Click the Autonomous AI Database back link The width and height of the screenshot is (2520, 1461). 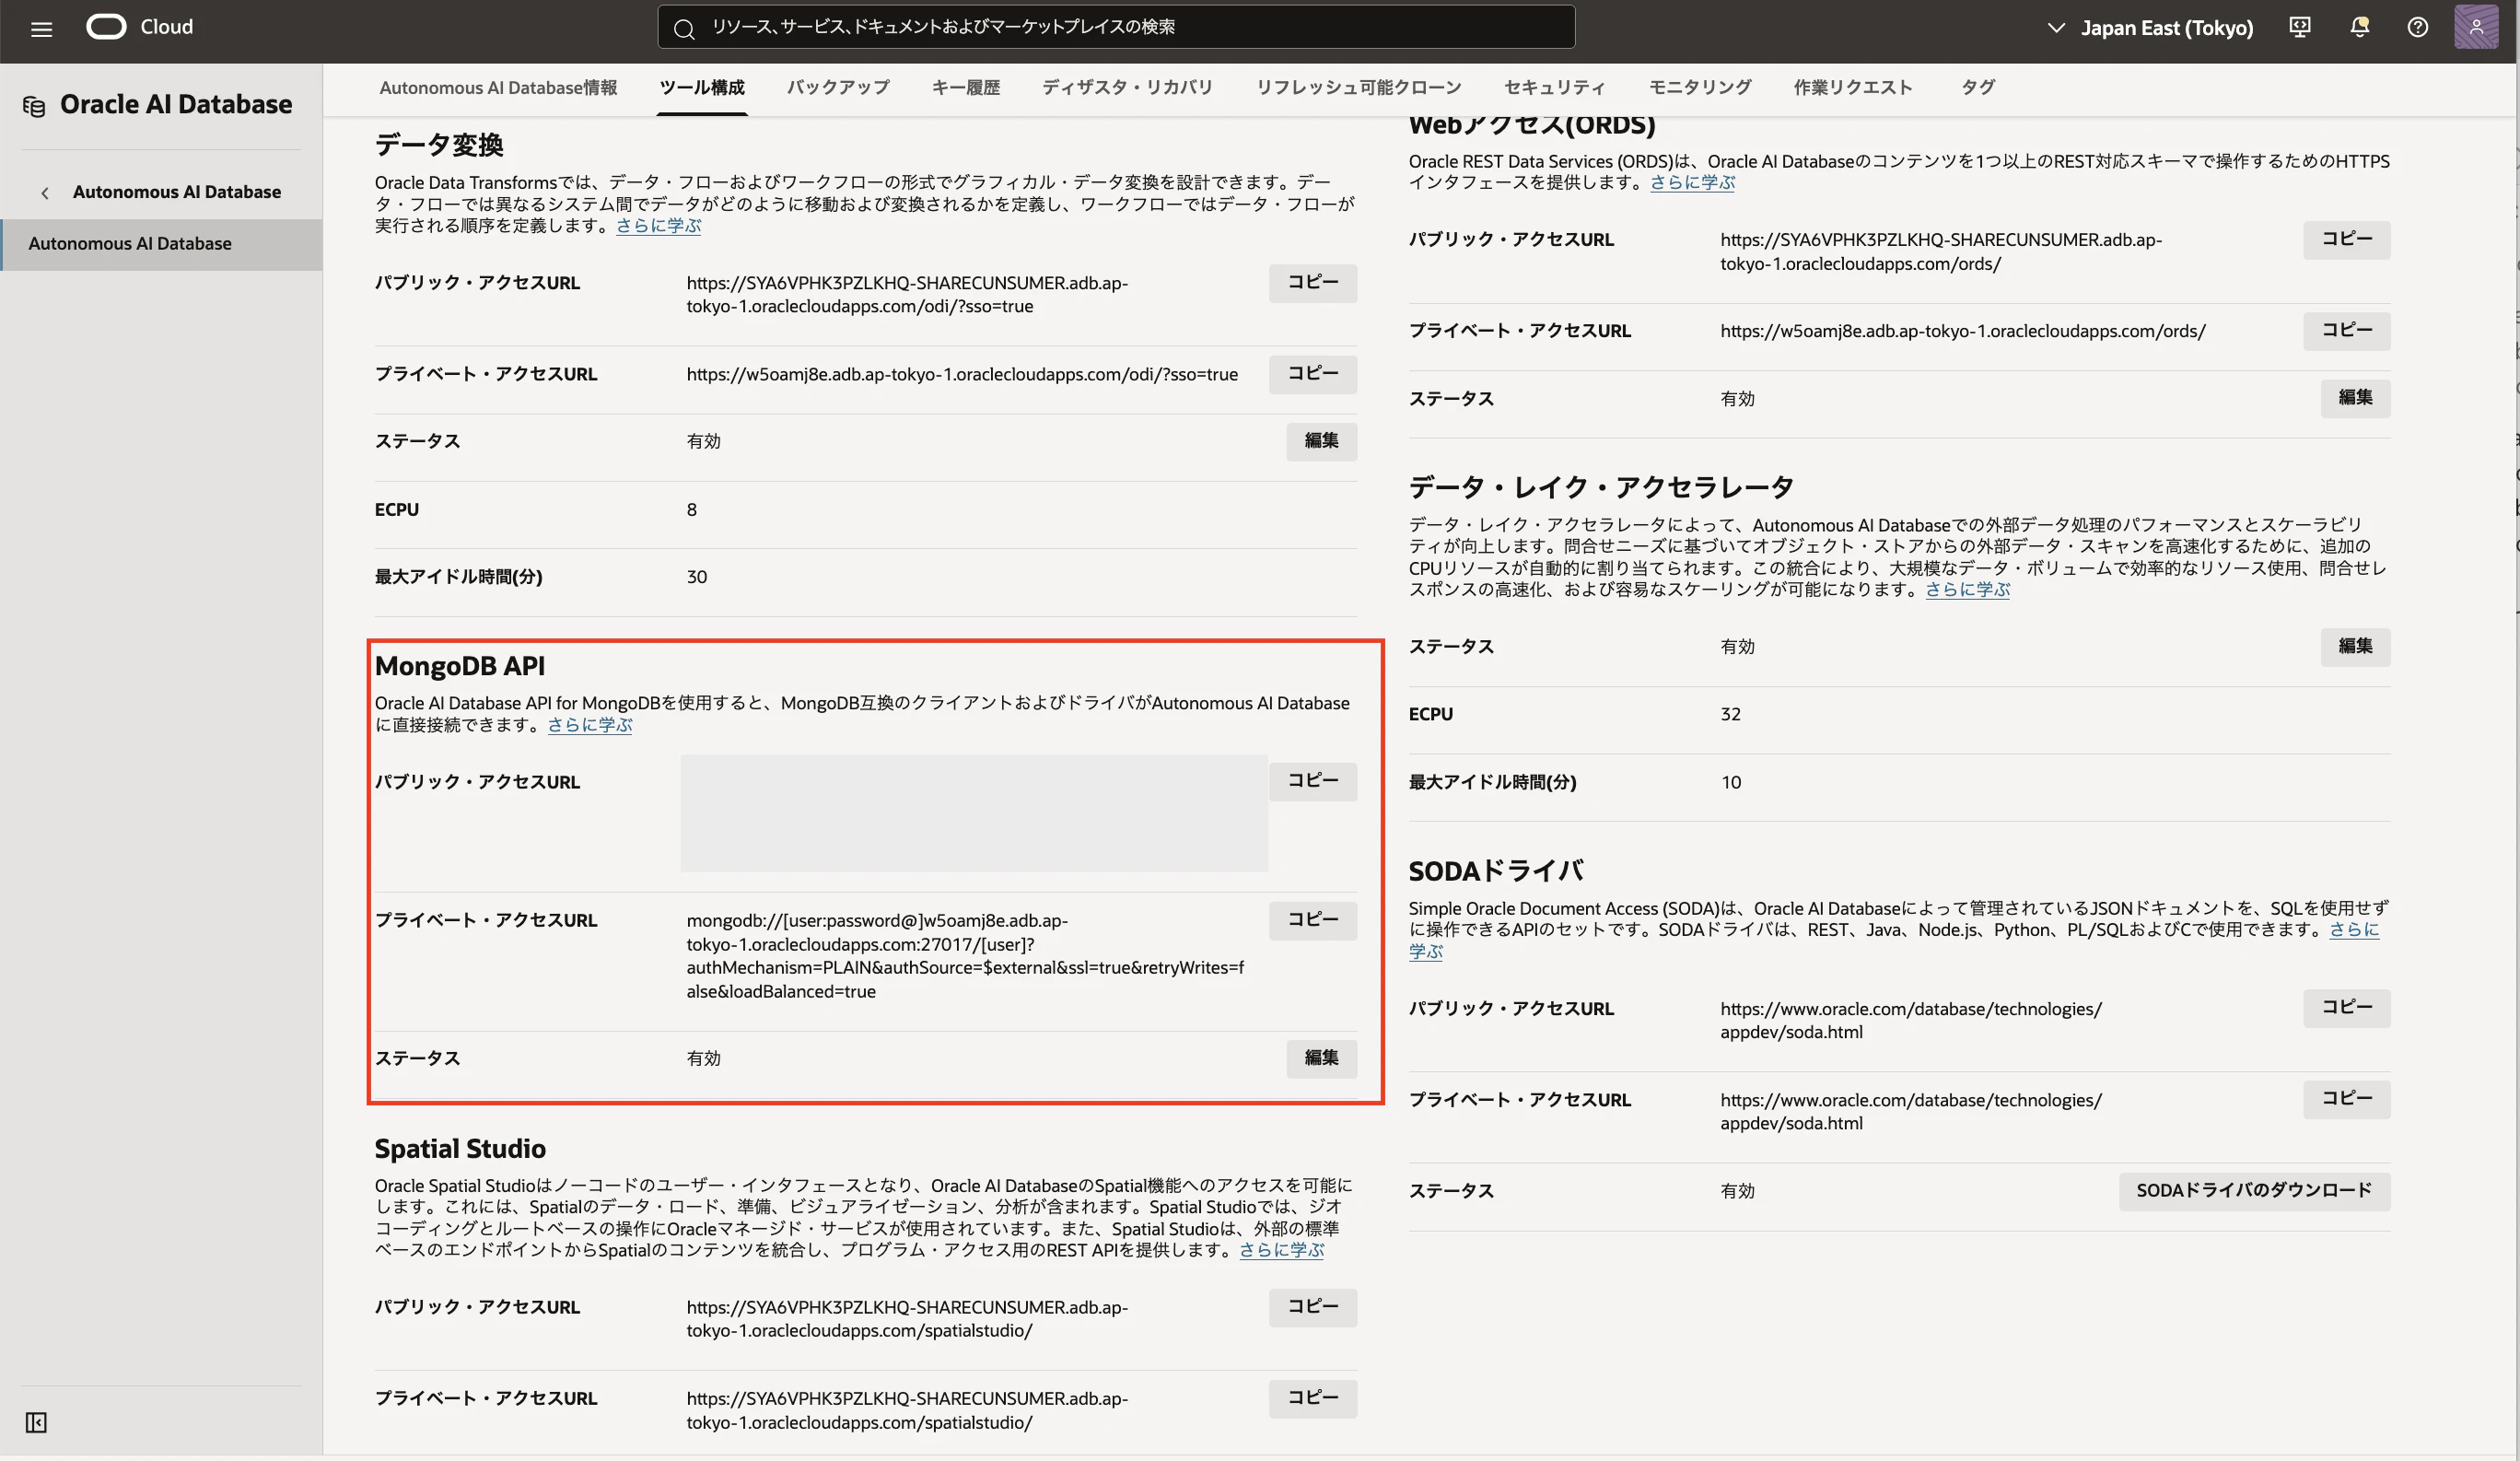pos(177,192)
